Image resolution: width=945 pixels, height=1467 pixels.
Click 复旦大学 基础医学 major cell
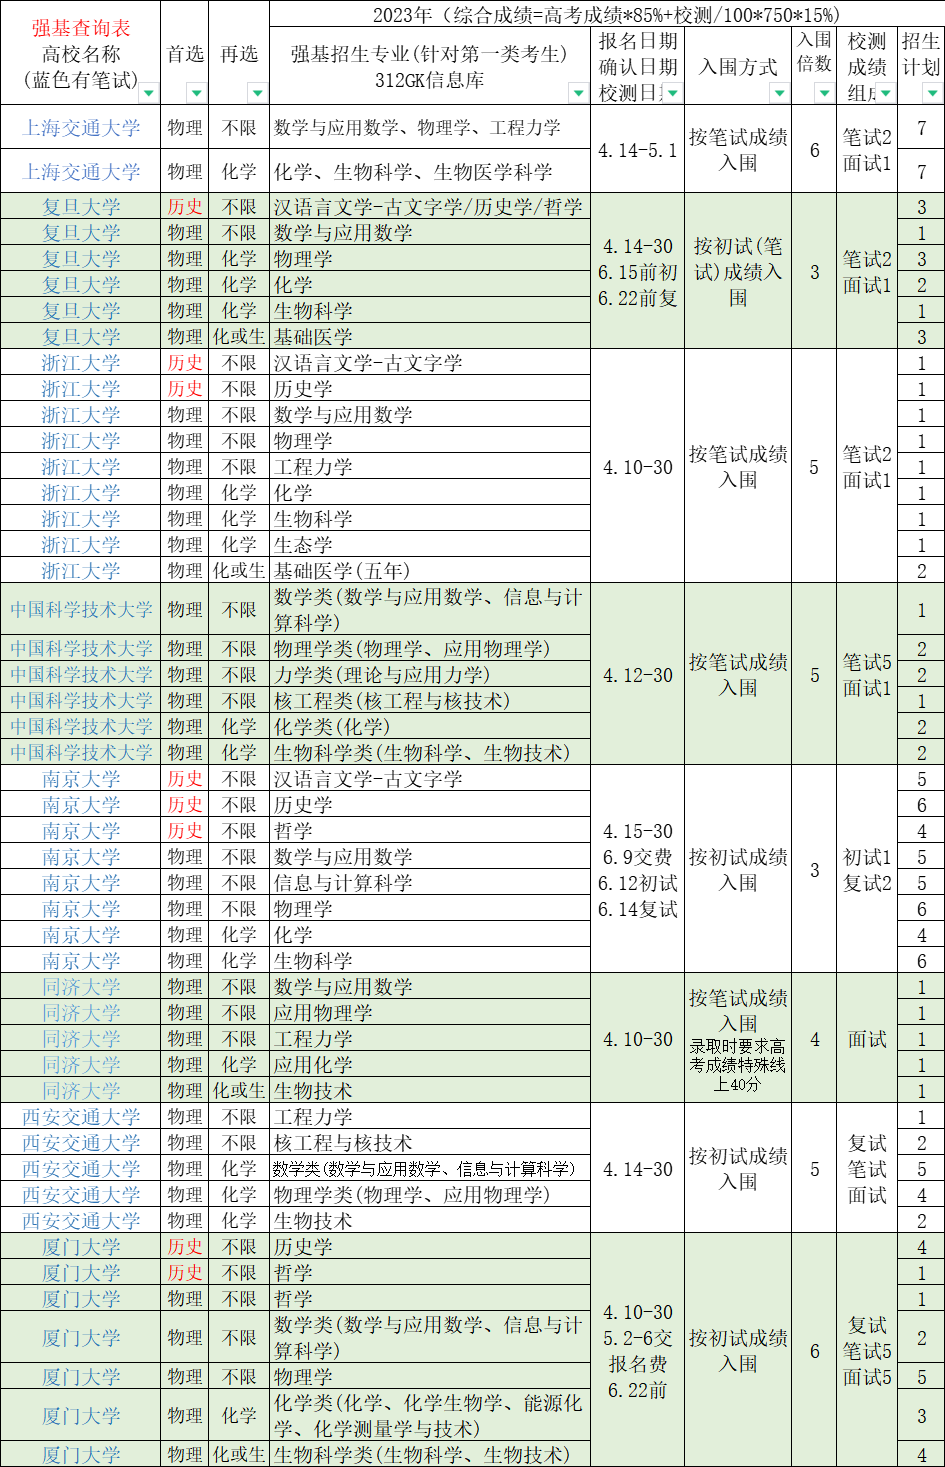[430, 336]
